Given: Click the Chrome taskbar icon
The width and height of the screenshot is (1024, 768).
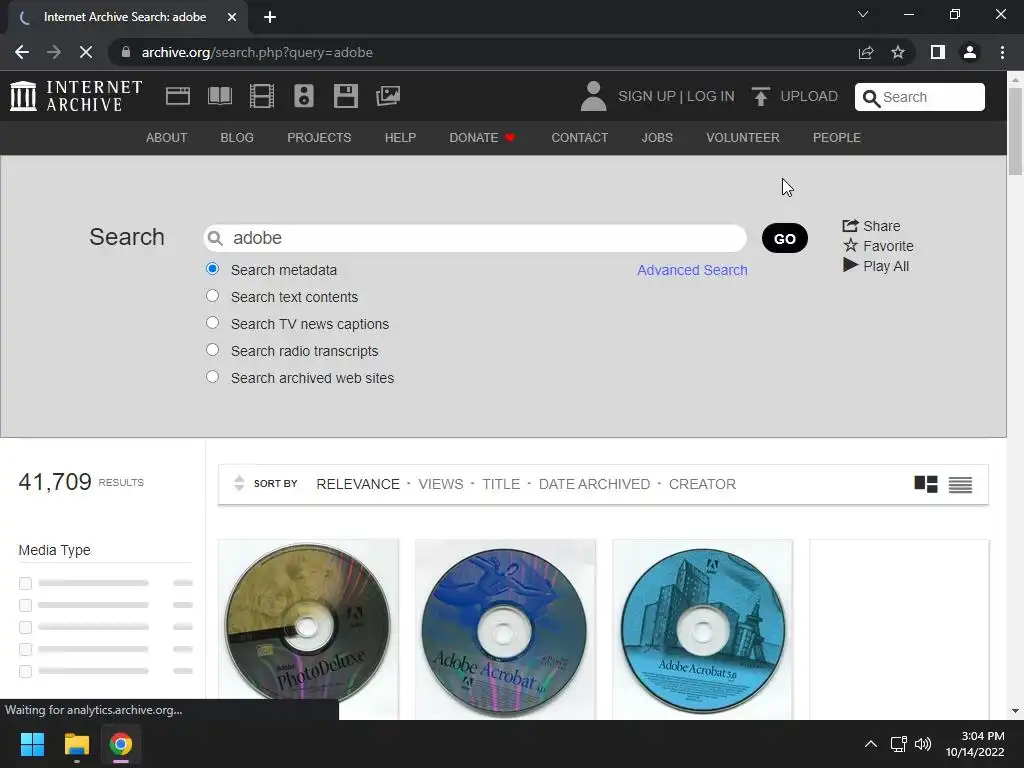Looking at the screenshot, I should (121, 744).
